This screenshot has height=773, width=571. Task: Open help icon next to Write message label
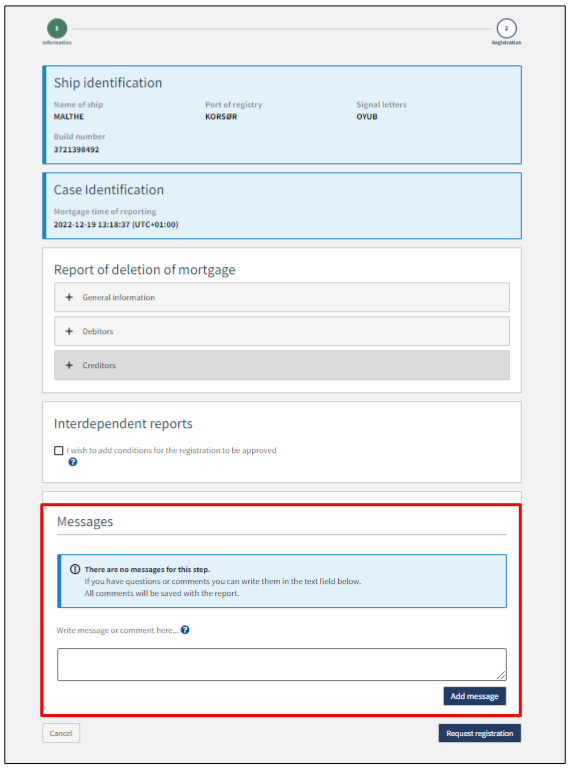tap(185, 630)
